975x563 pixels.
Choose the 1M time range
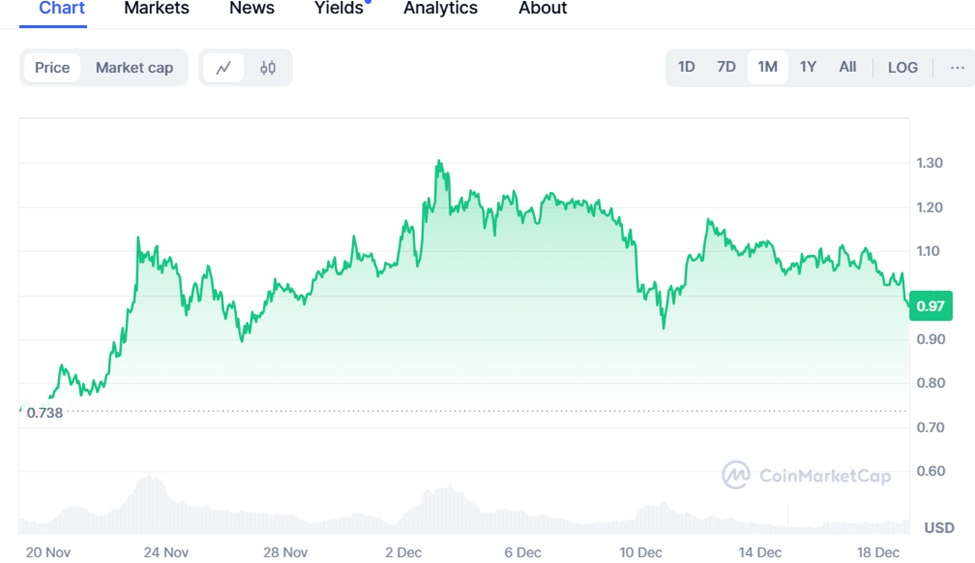click(x=767, y=67)
